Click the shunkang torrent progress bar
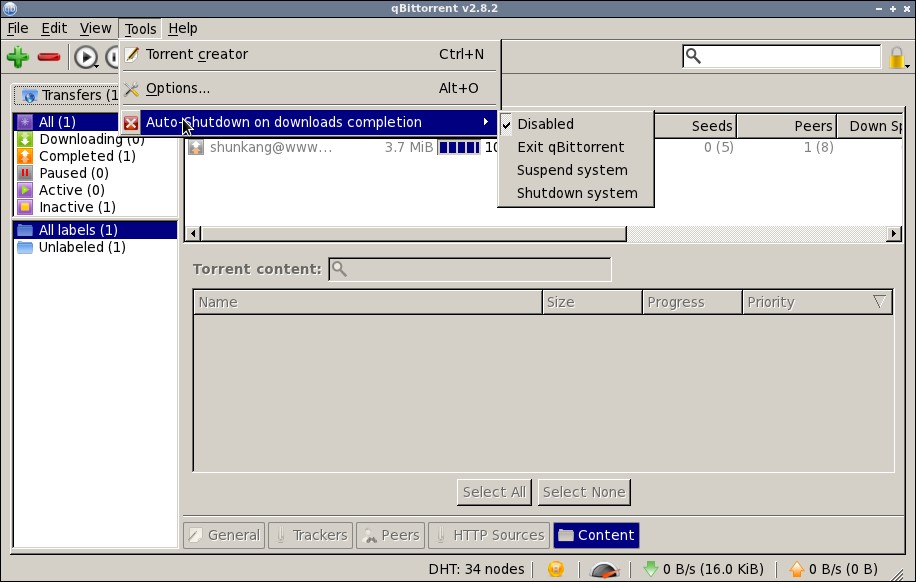Screen dimensions: 916x582 [x=459, y=147]
